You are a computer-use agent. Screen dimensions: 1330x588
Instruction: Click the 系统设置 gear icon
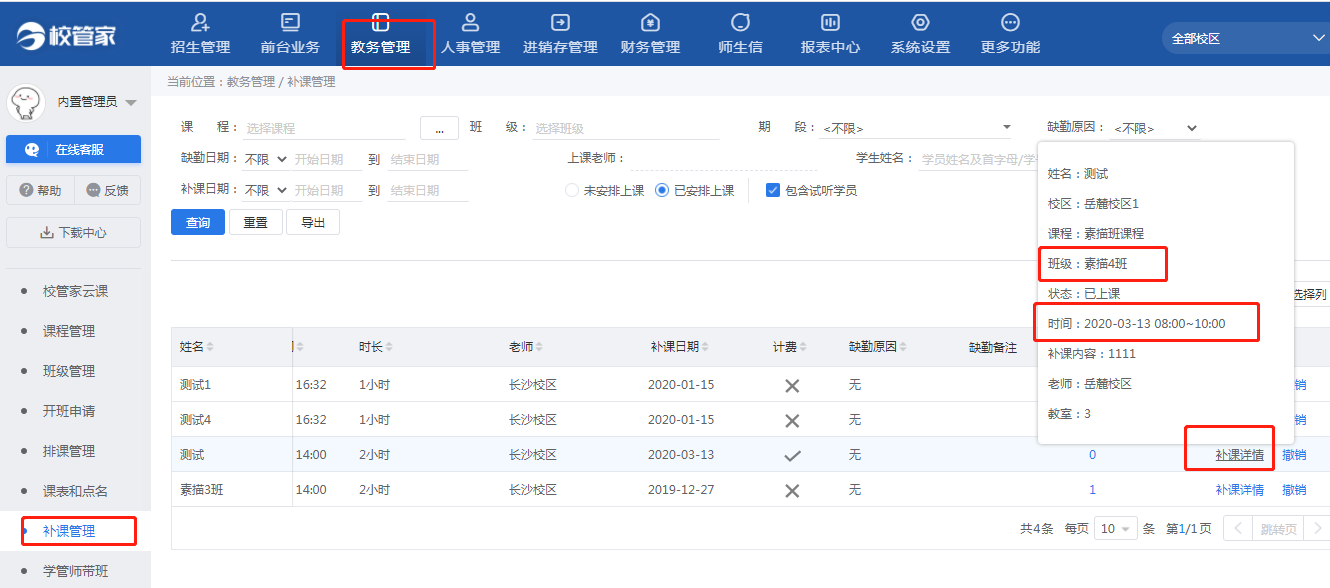pyautogui.click(x=920, y=22)
